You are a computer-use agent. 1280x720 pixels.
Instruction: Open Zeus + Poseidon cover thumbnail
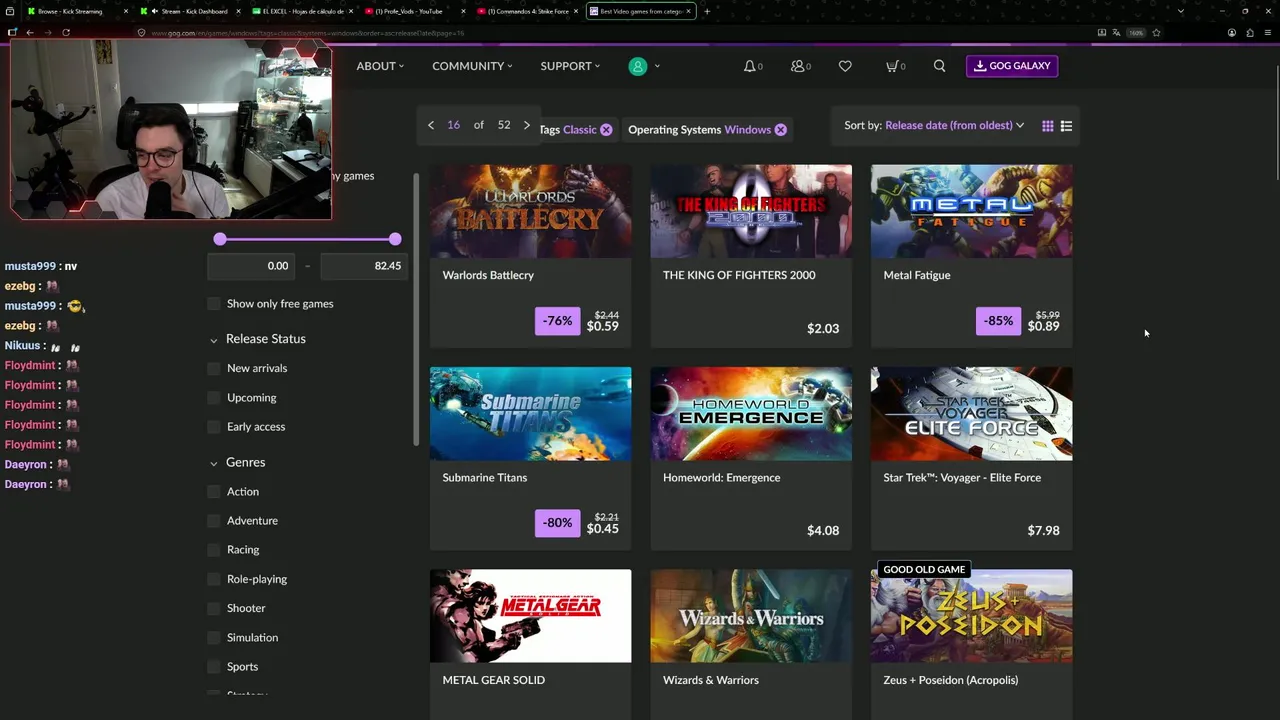(x=971, y=616)
